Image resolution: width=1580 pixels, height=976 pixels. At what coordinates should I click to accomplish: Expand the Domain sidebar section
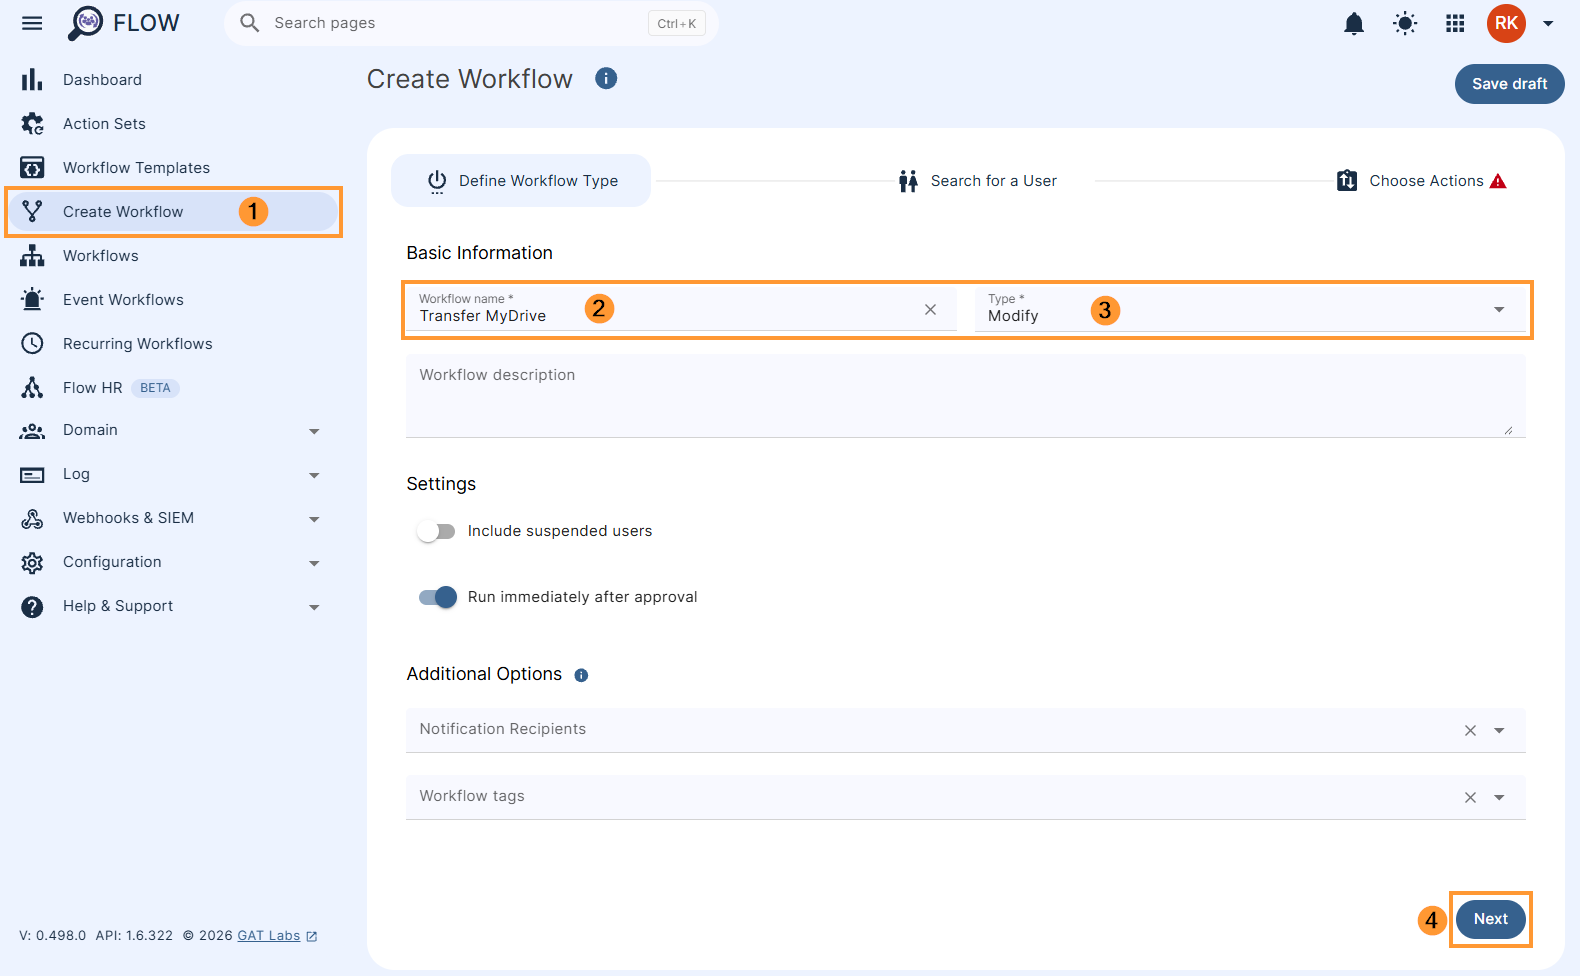pyautogui.click(x=314, y=432)
